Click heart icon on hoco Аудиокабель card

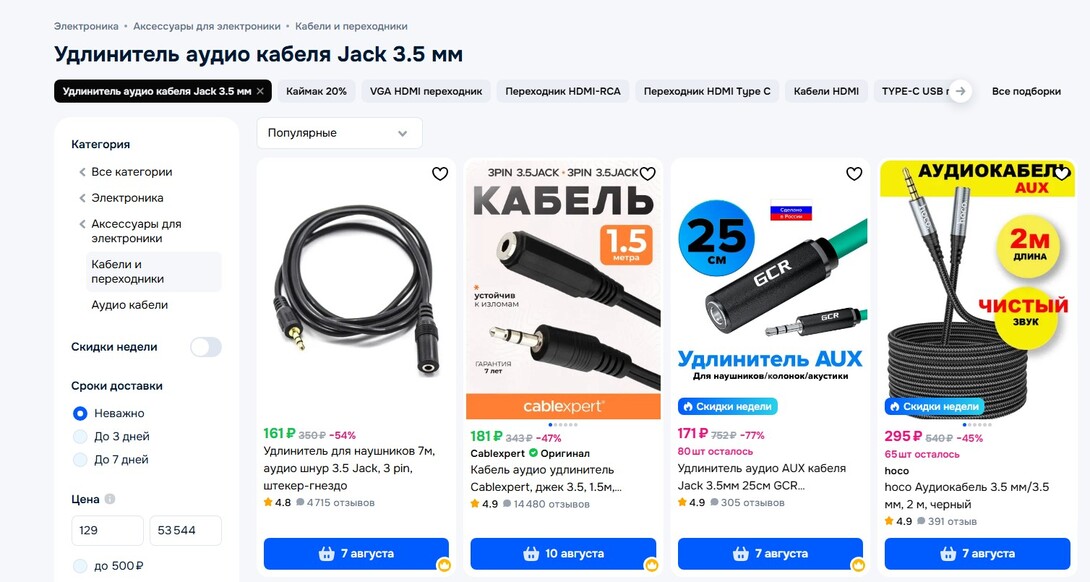(1061, 174)
